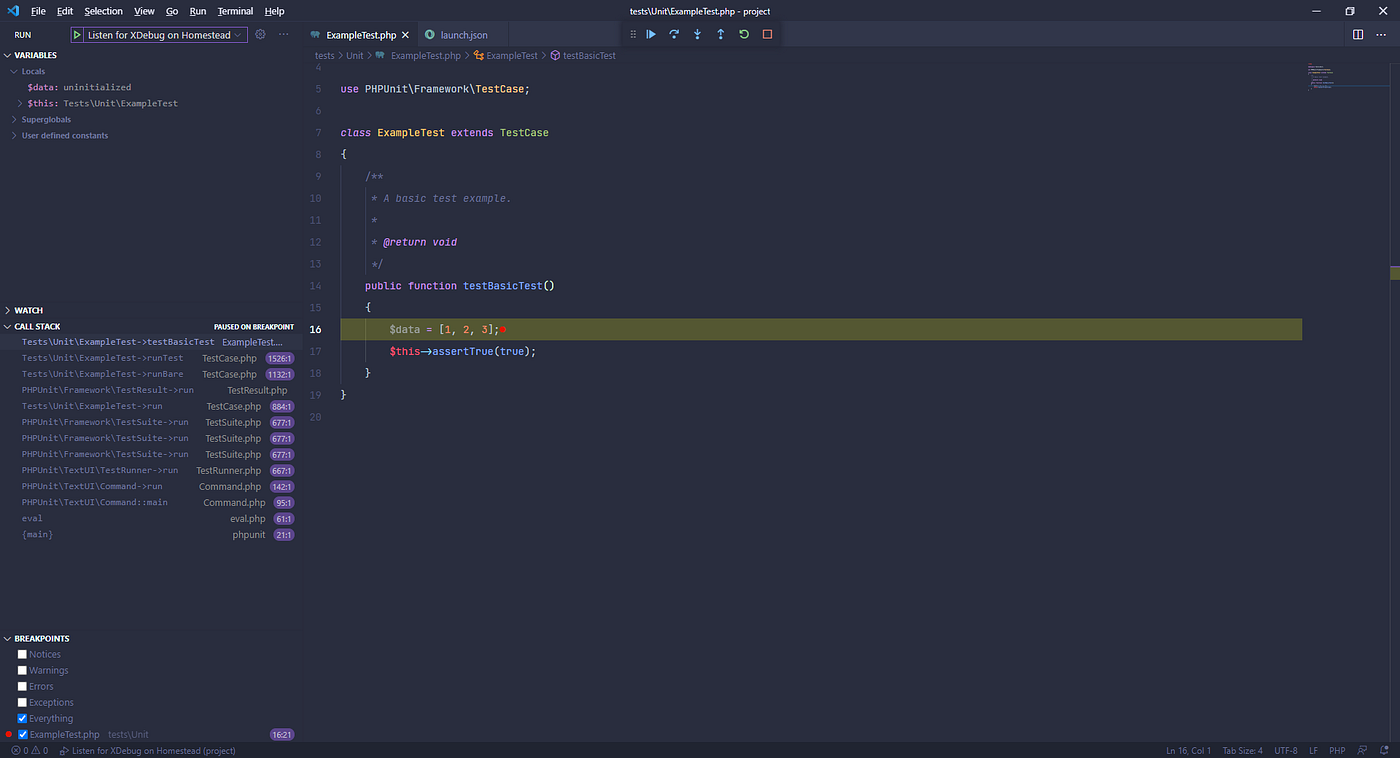This screenshot has height=758, width=1400.
Task: Click the Ln 16, Col 1 status item
Action: 1188,750
